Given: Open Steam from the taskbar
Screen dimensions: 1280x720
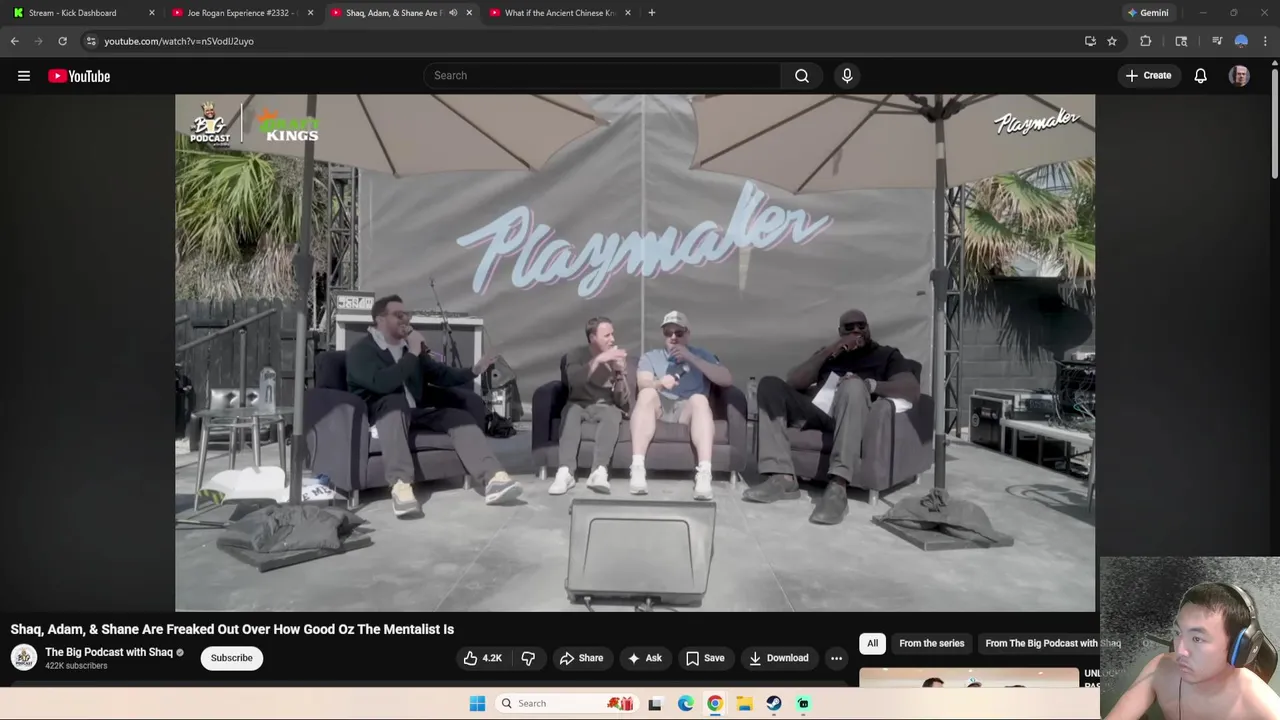Looking at the screenshot, I should 774,703.
